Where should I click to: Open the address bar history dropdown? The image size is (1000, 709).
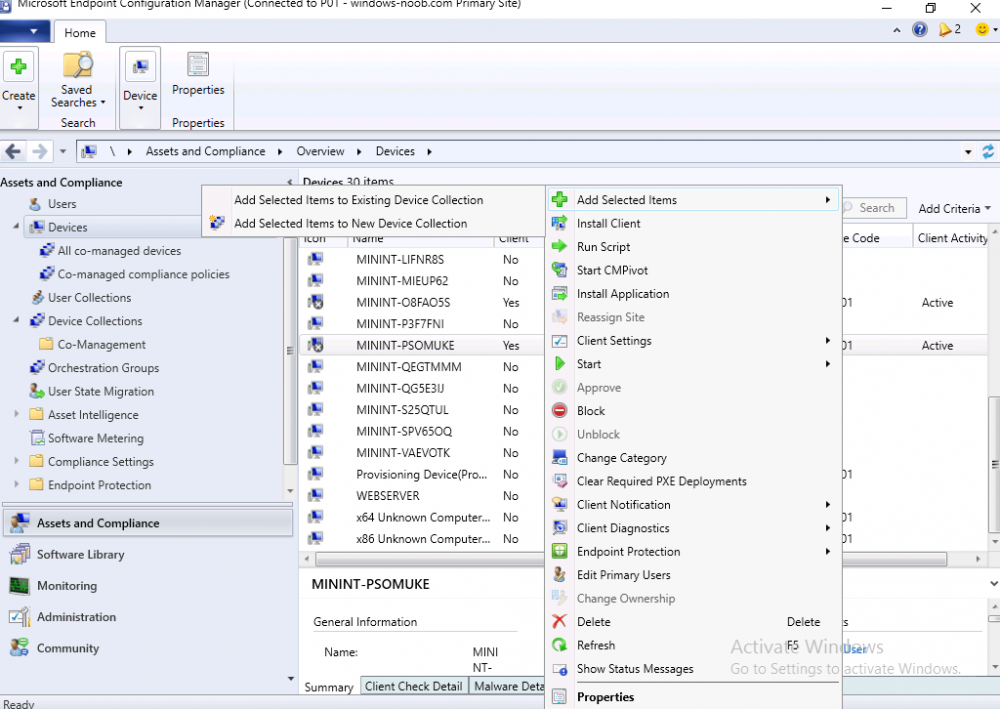(x=968, y=152)
